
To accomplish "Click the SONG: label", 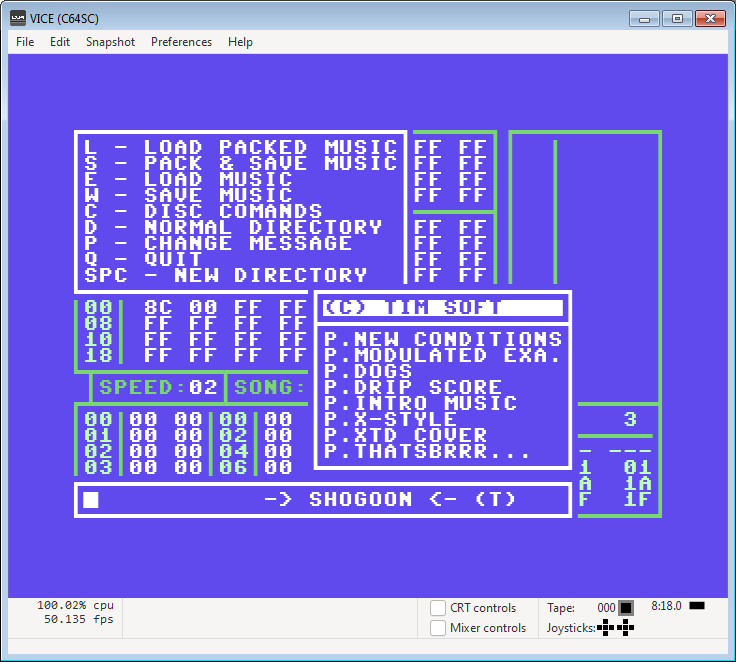I will pyautogui.click(x=270, y=388).
